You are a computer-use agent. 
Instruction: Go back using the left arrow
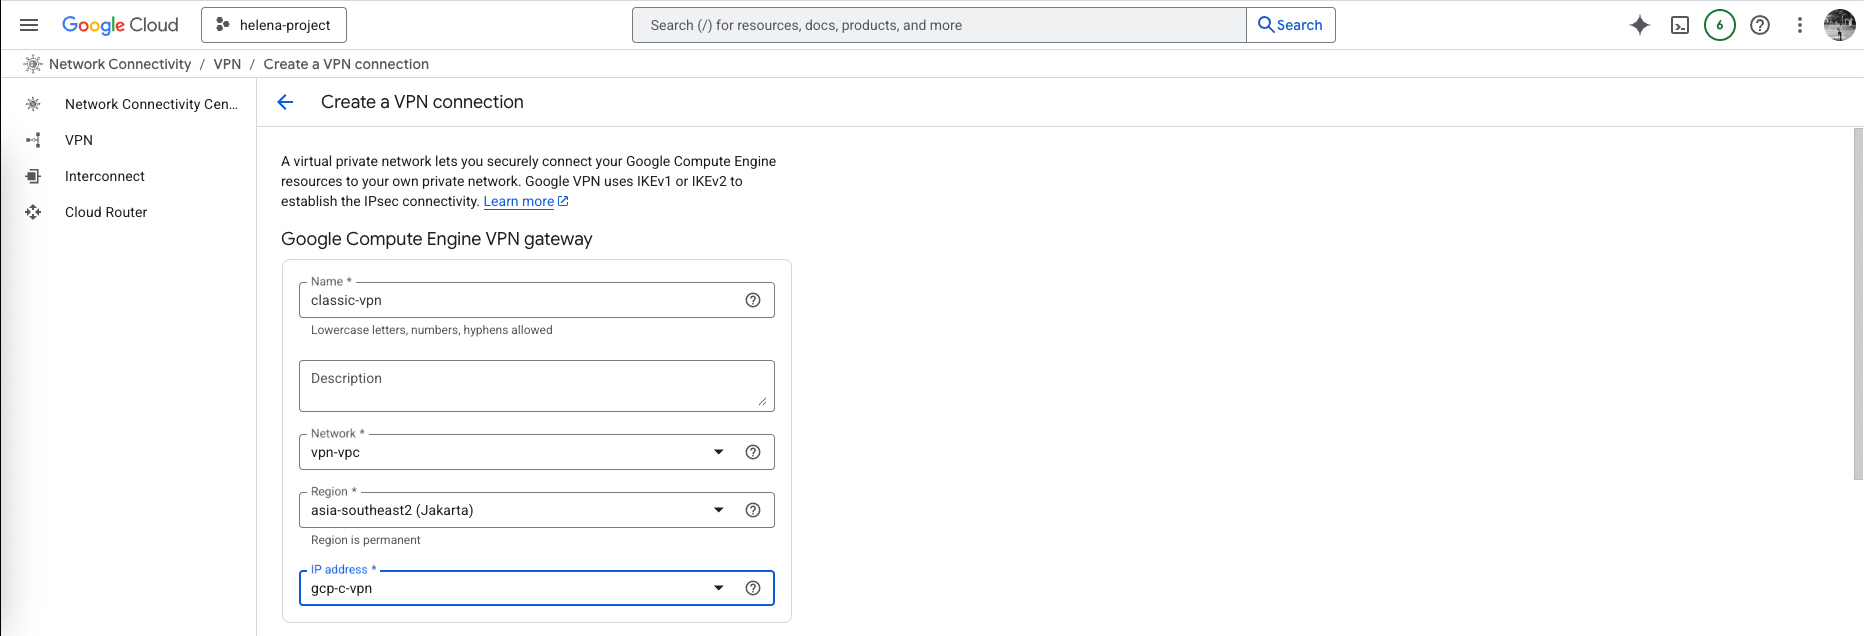pyautogui.click(x=285, y=102)
